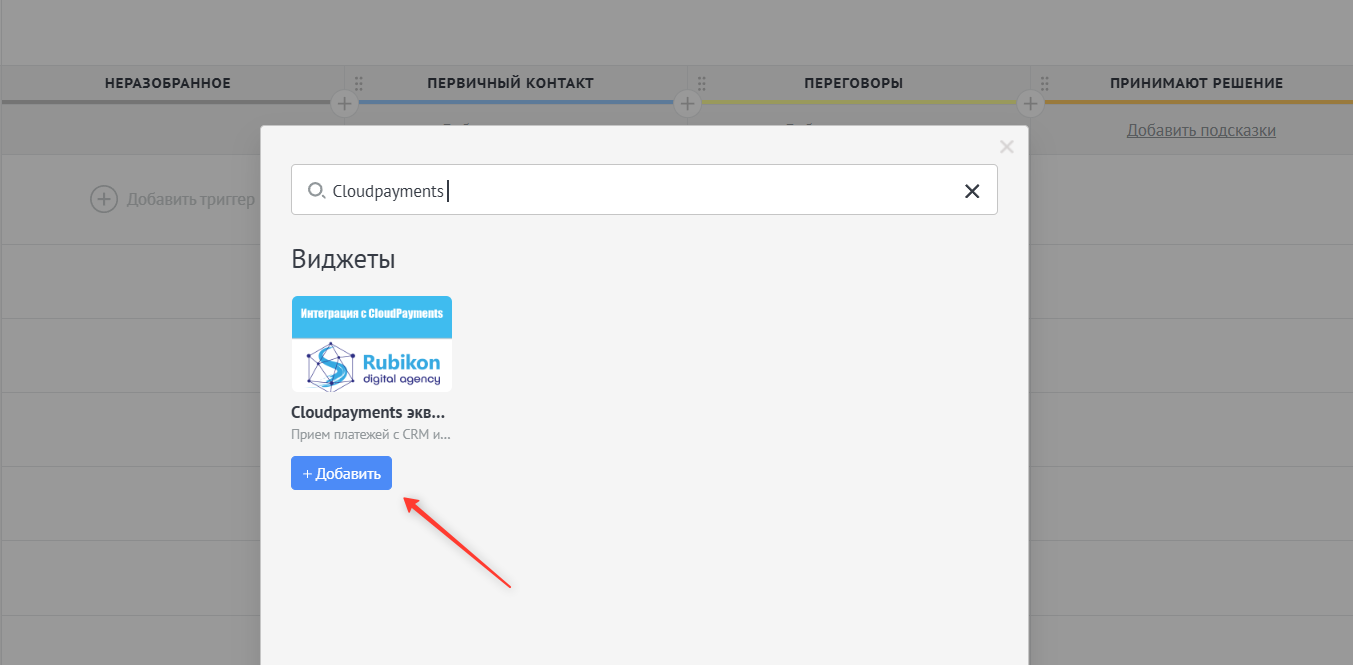Open Добавить подсказки link
The width and height of the screenshot is (1353, 665).
click(x=1201, y=130)
